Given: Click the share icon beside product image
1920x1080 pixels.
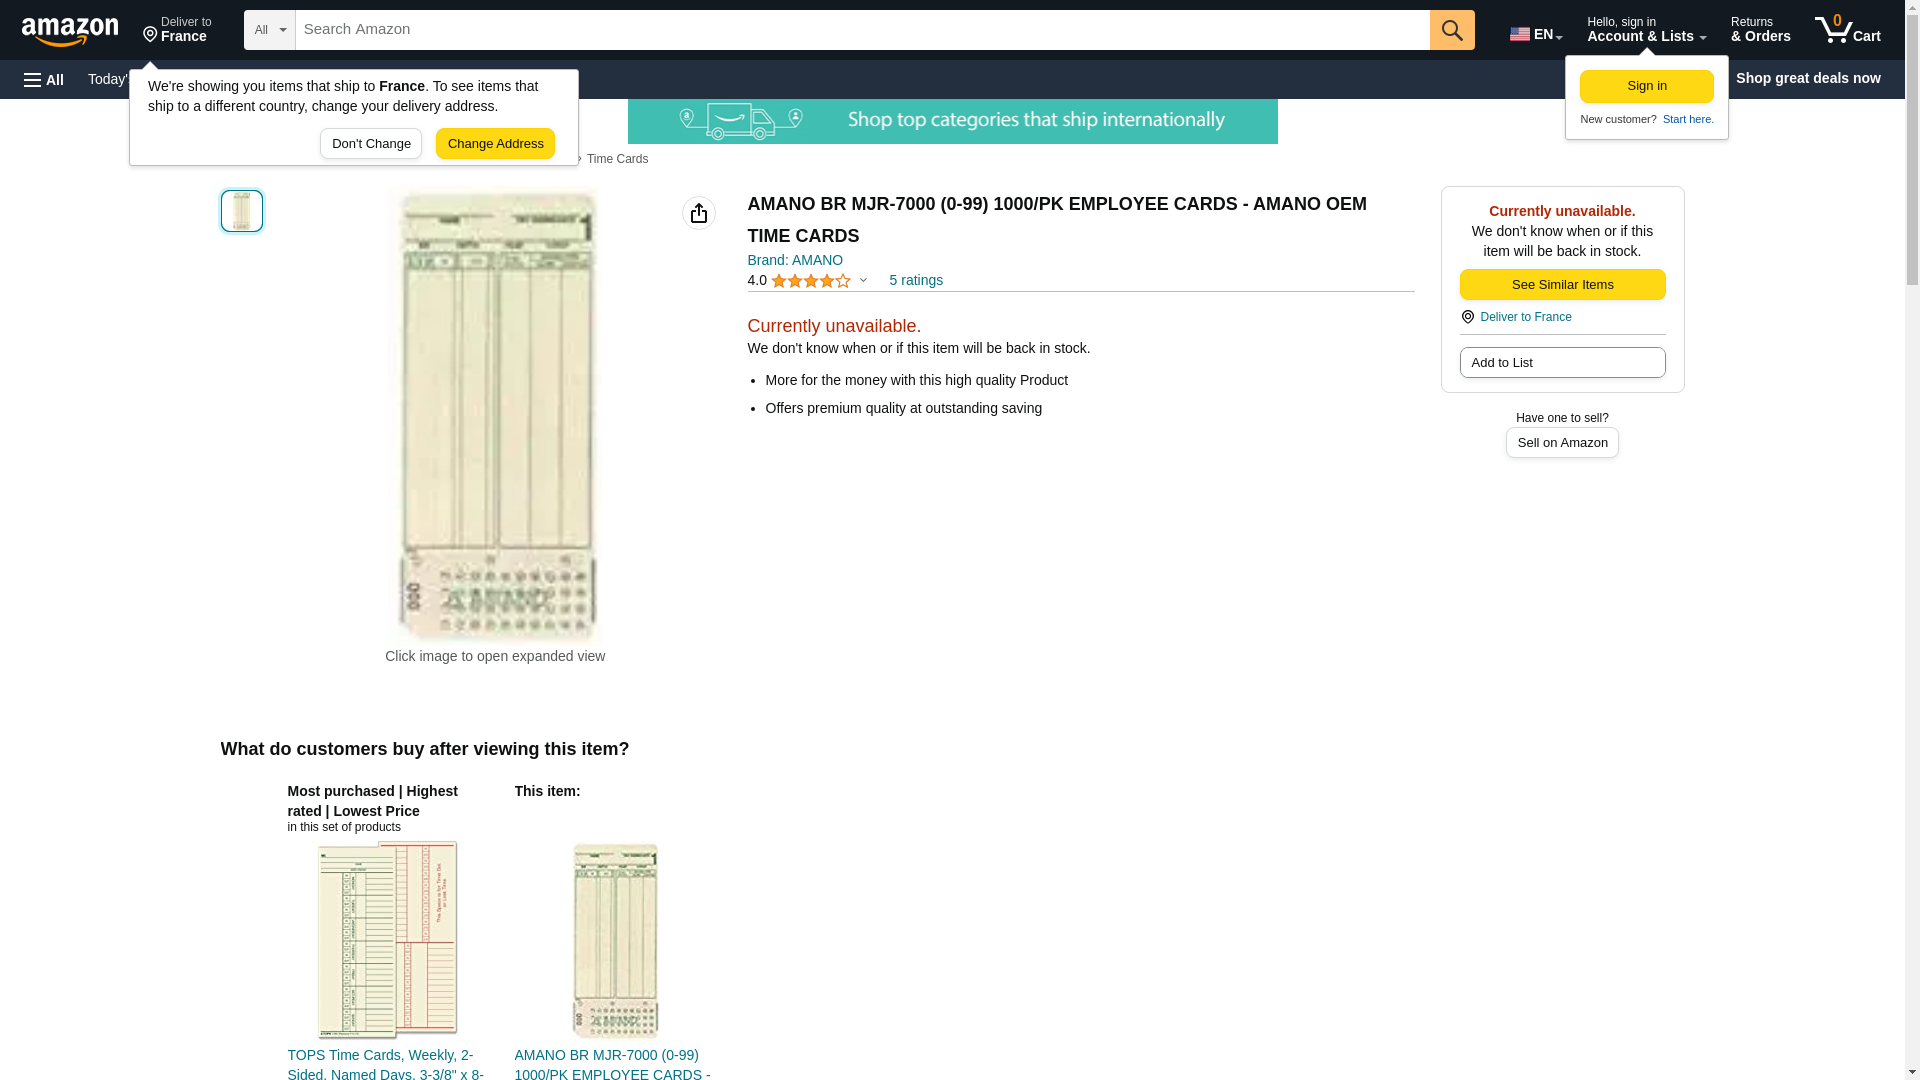Looking at the screenshot, I should pos(698,213).
